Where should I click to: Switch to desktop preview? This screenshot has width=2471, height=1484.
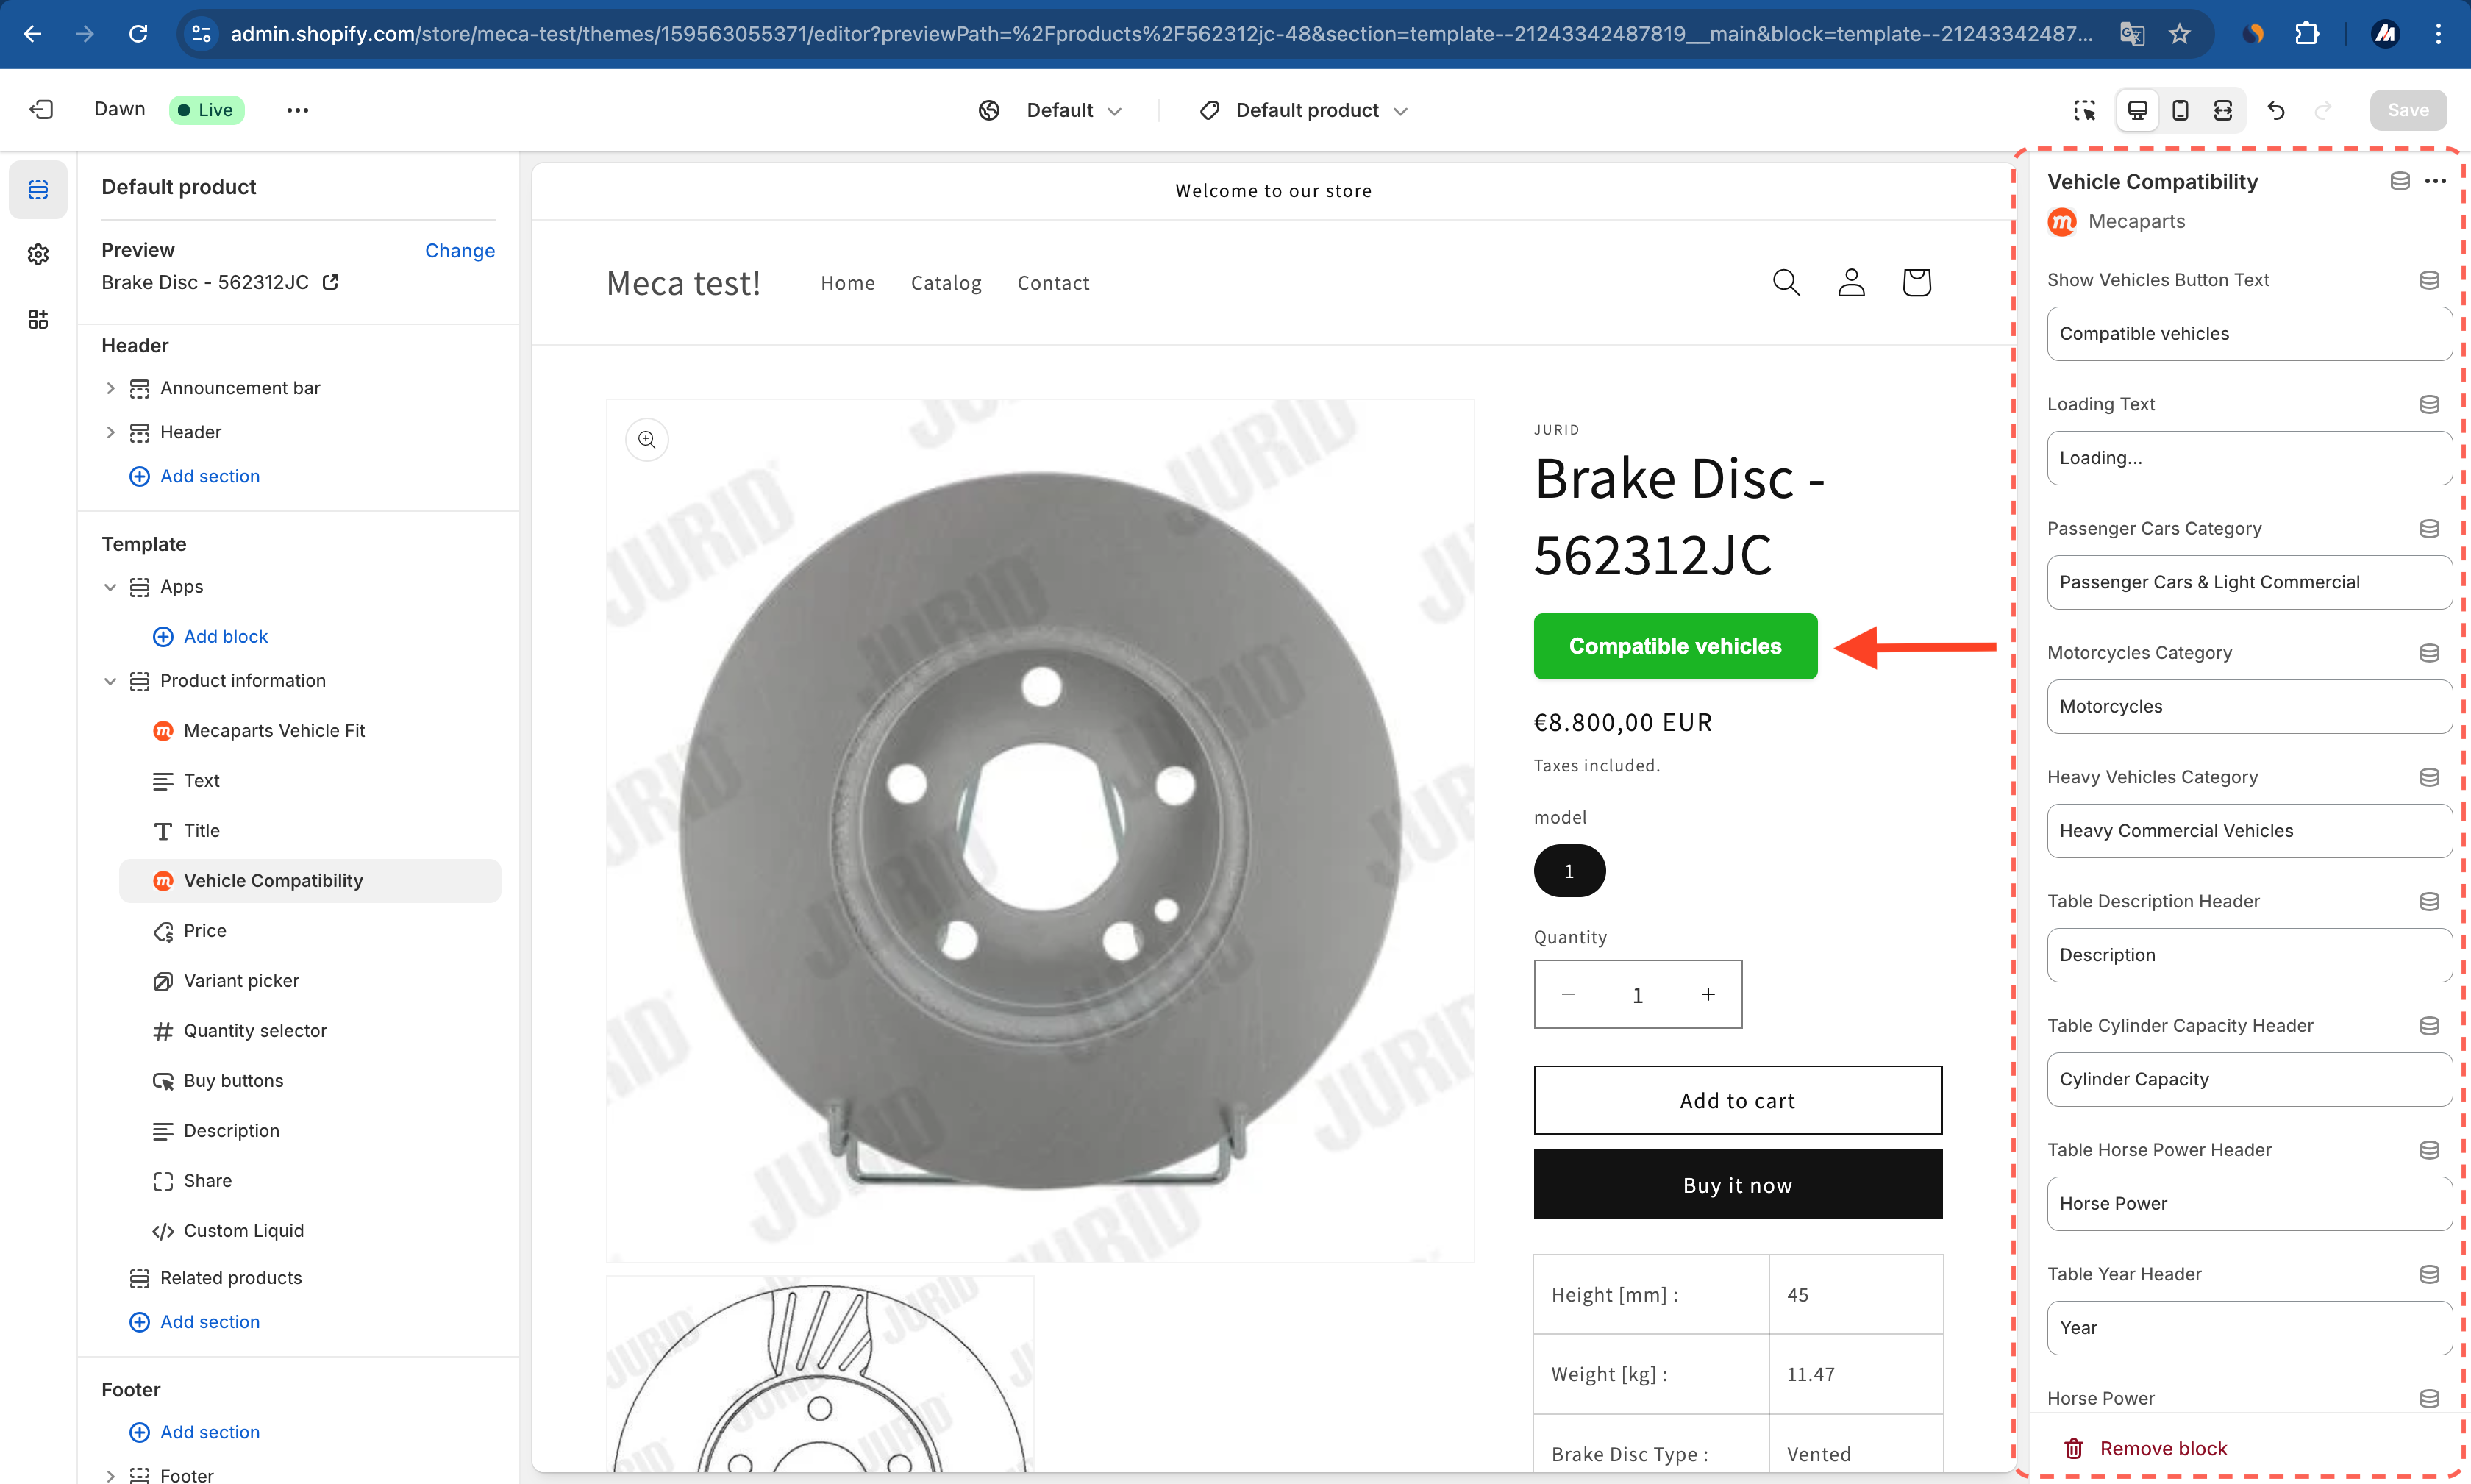(2137, 110)
